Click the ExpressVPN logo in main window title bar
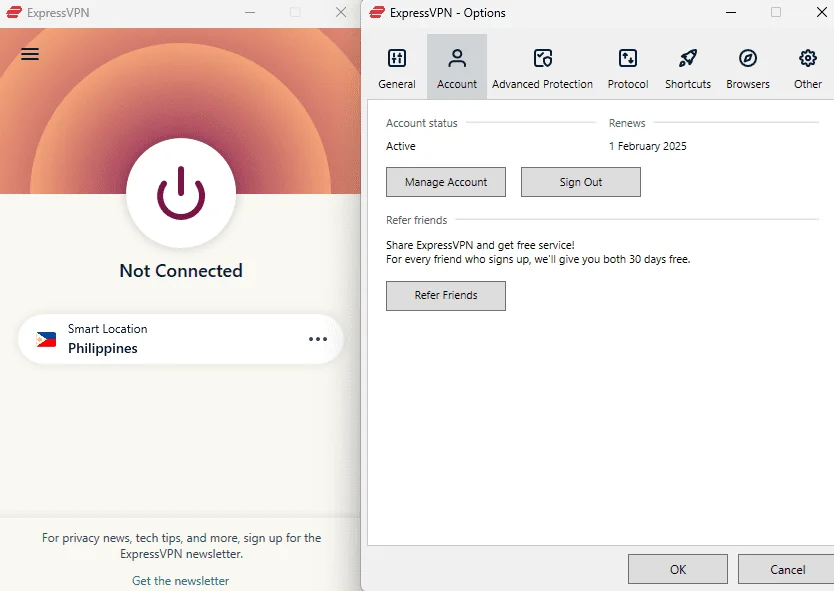Image resolution: width=834 pixels, height=591 pixels. pyautogui.click(x=14, y=12)
